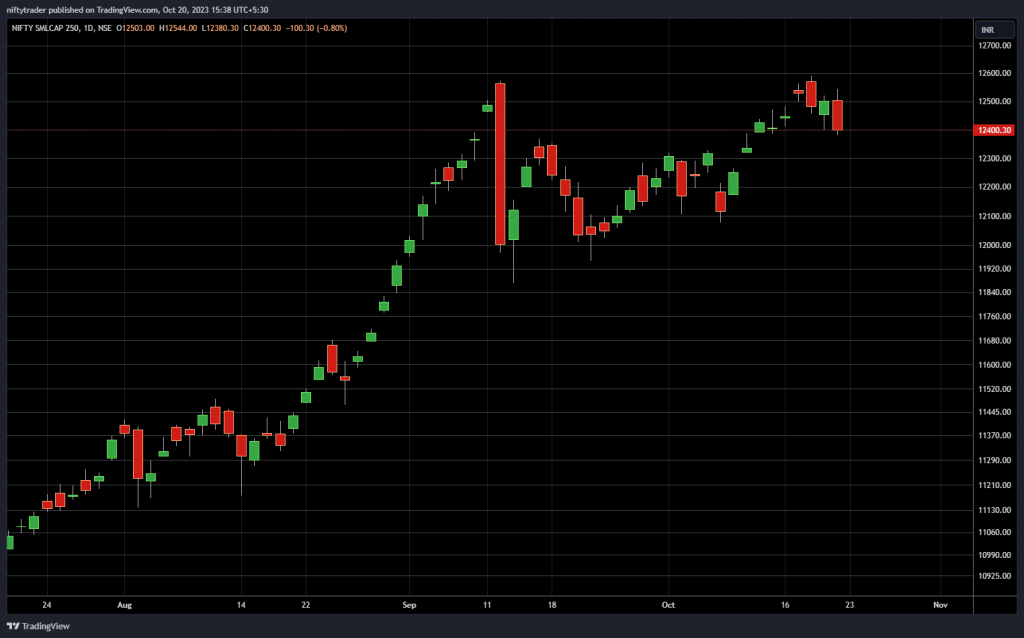This screenshot has width=1024, height=638.
Task: Click the 12300.00 price axis label
Action: pos(995,159)
